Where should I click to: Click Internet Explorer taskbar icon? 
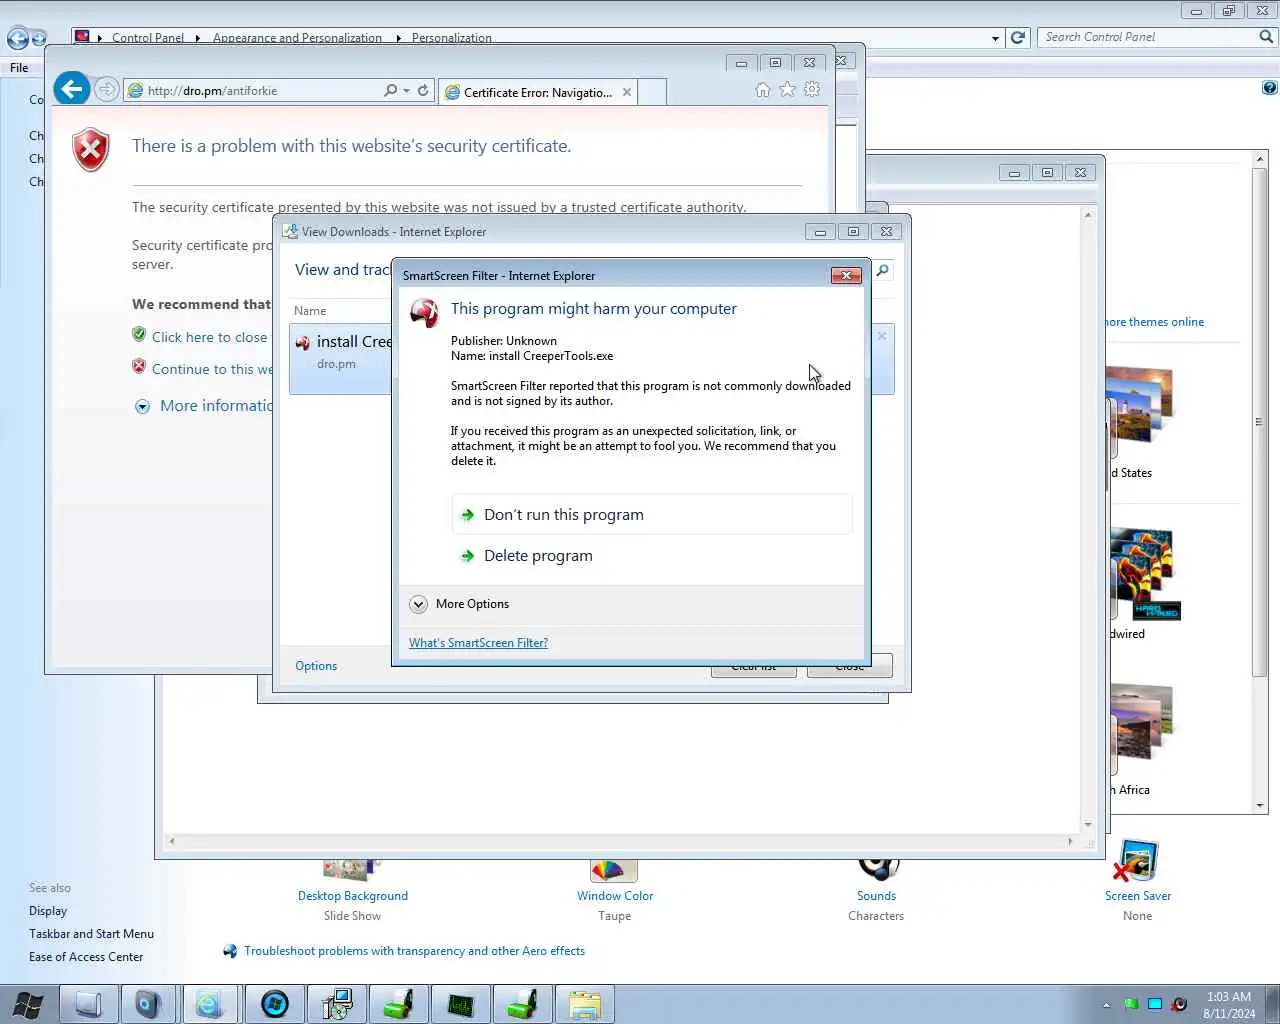[209, 1004]
